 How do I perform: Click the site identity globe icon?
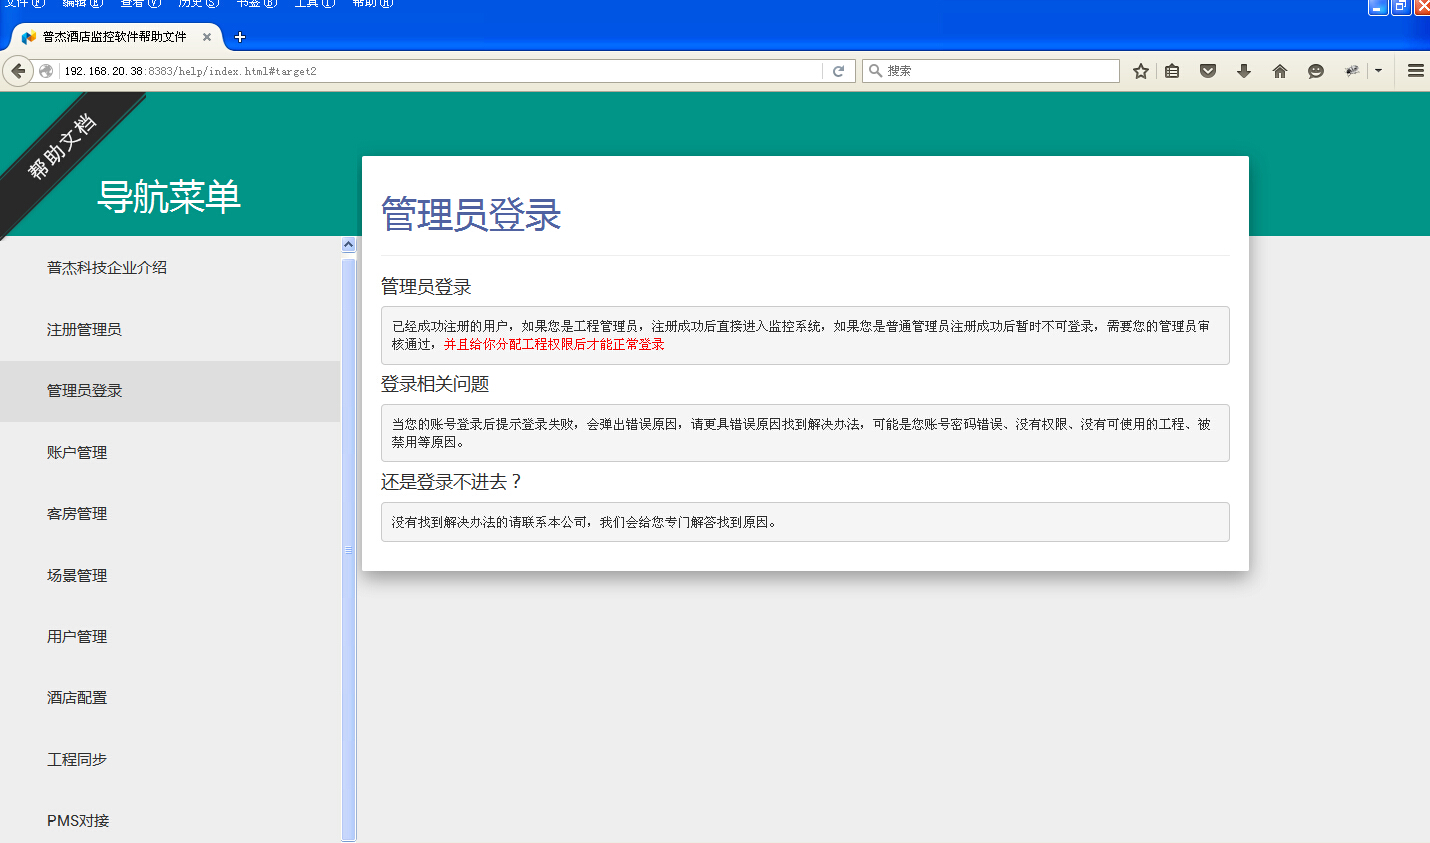coord(46,71)
